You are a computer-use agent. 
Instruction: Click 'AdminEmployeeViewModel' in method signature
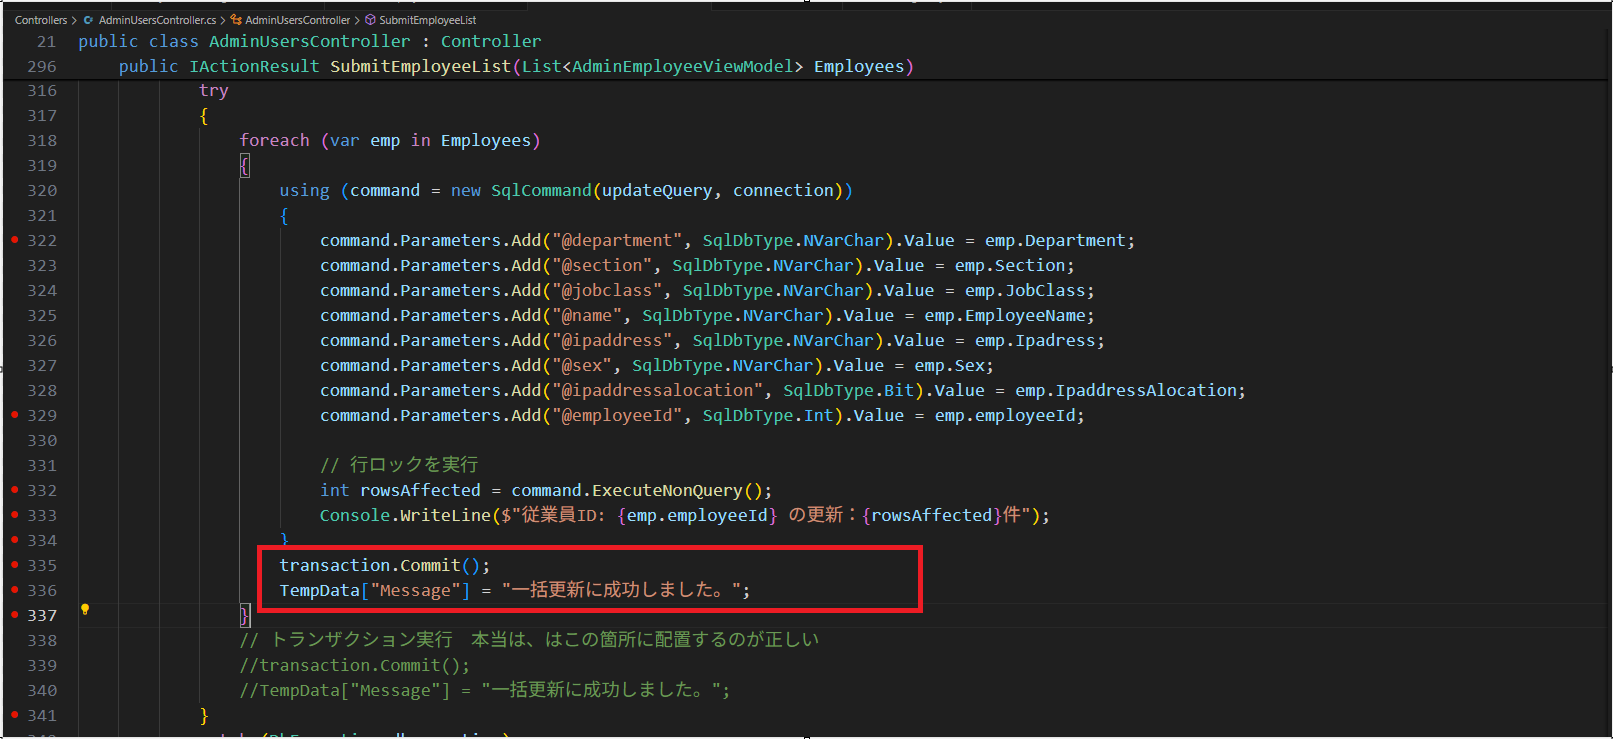682,66
